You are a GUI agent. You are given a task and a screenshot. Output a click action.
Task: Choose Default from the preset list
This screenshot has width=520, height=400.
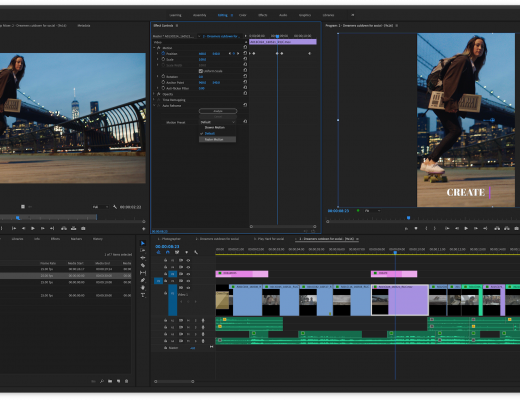point(210,133)
